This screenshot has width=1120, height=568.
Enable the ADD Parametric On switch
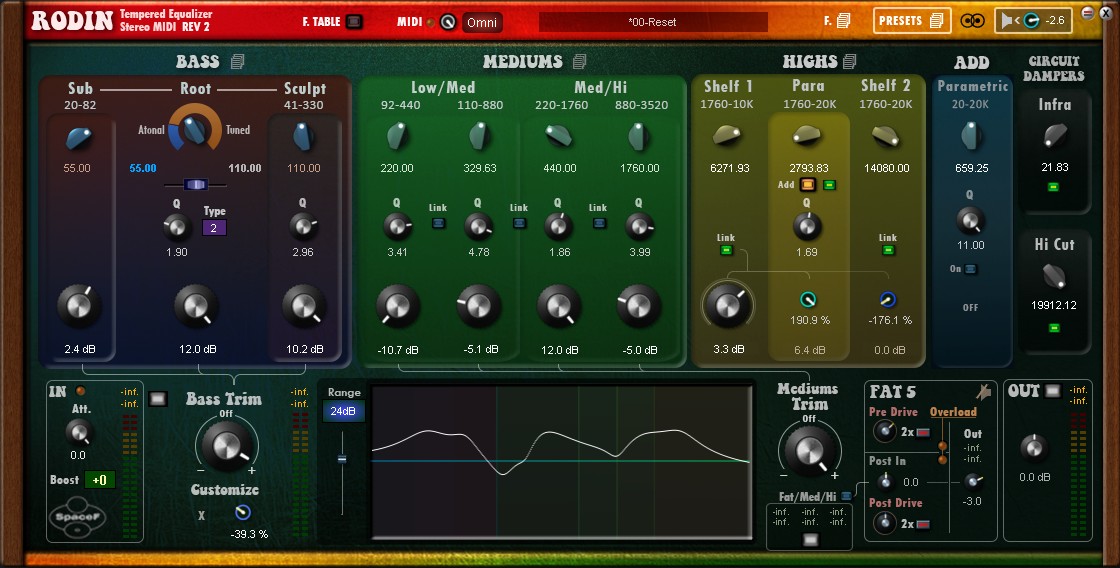pyautogui.click(x=971, y=269)
